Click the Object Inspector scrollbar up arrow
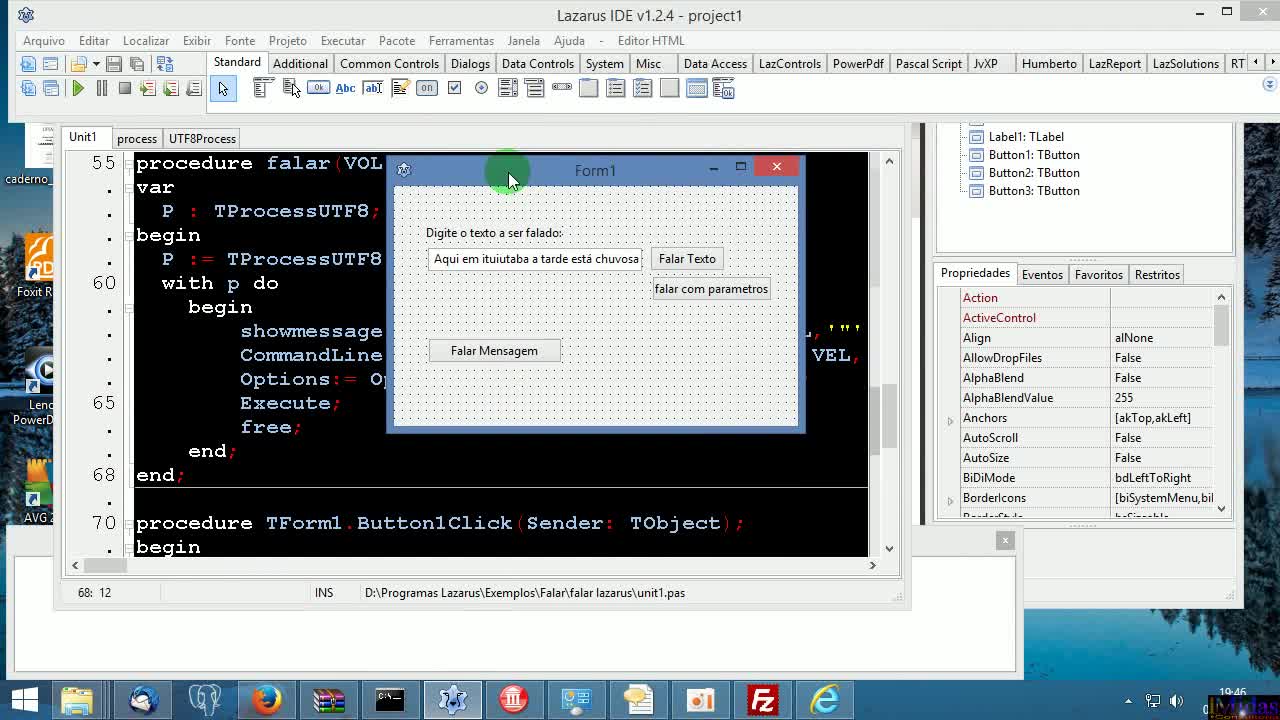This screenshot has width=1280, height=720. pyautogui.click(x=1221, y=297)
